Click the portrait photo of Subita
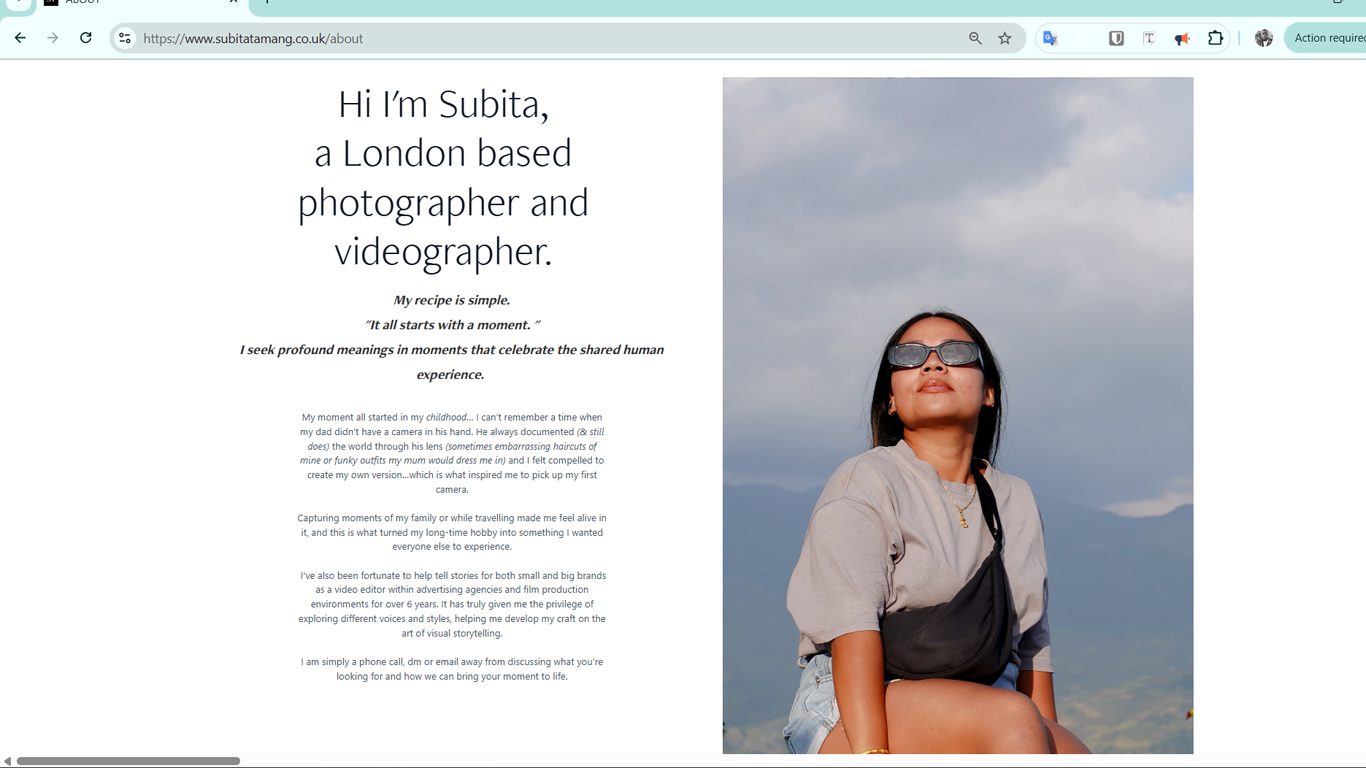This screenshot has width=1366, height=768. pos(958,415)
